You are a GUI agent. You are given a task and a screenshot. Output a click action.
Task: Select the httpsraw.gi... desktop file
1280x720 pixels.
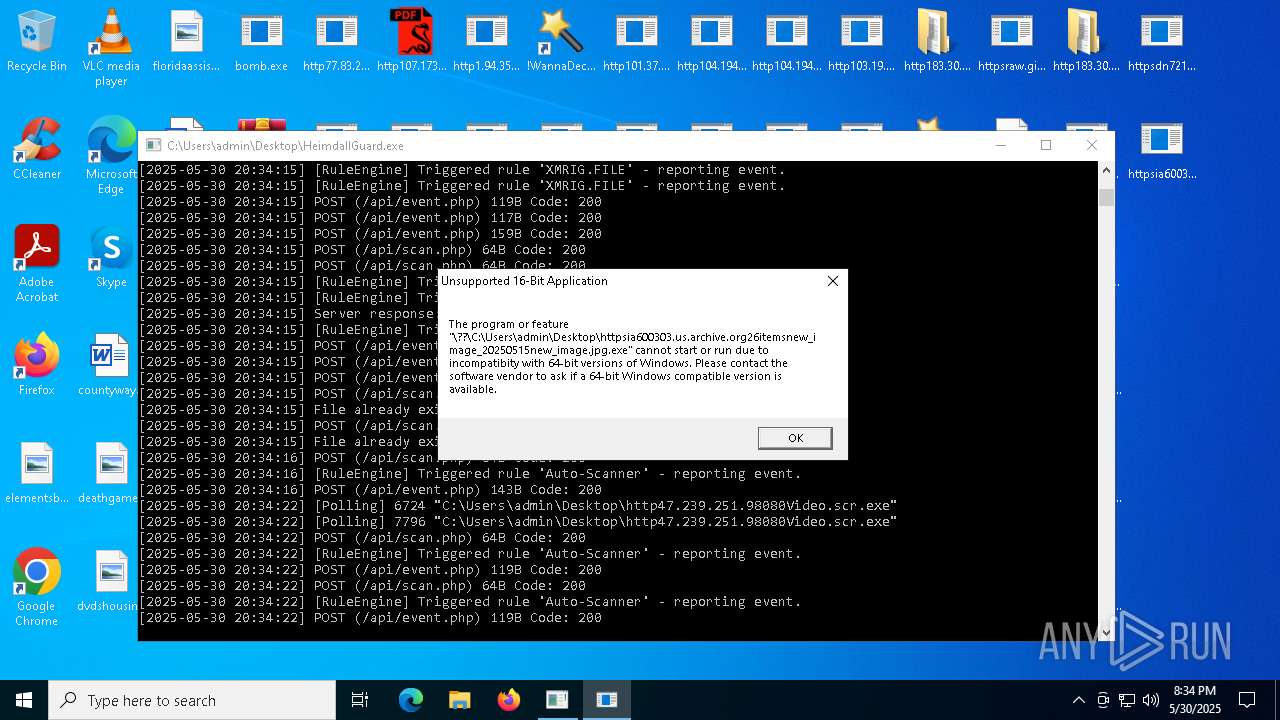coord(1011,41)
